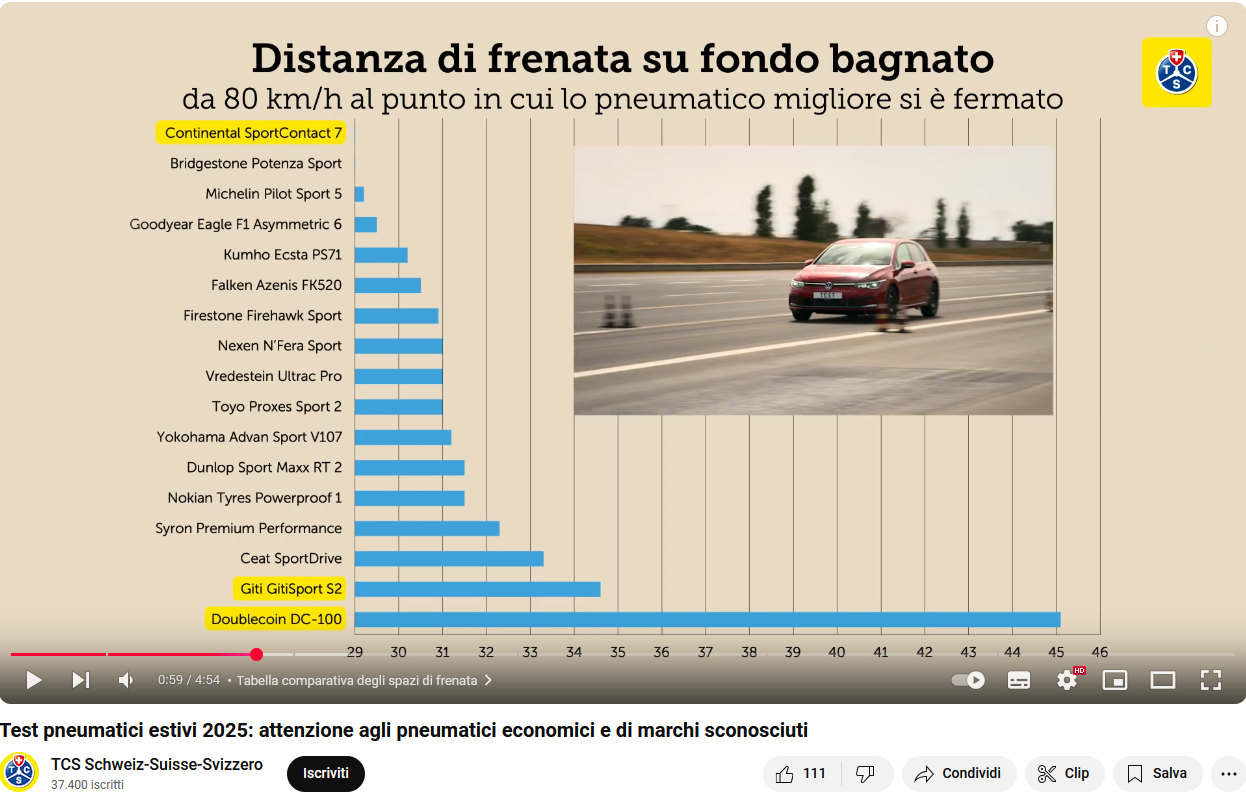
Task: Subscribe with the Iscriviti button
Action: coord(326,773)
